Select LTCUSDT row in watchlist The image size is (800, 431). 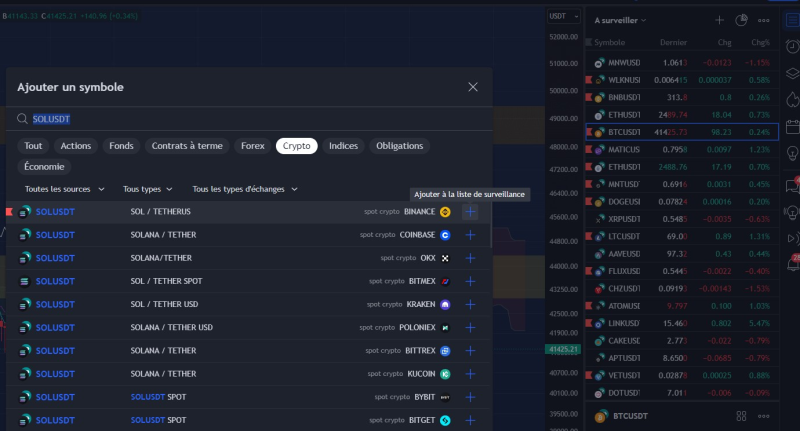tap(682, 236)
